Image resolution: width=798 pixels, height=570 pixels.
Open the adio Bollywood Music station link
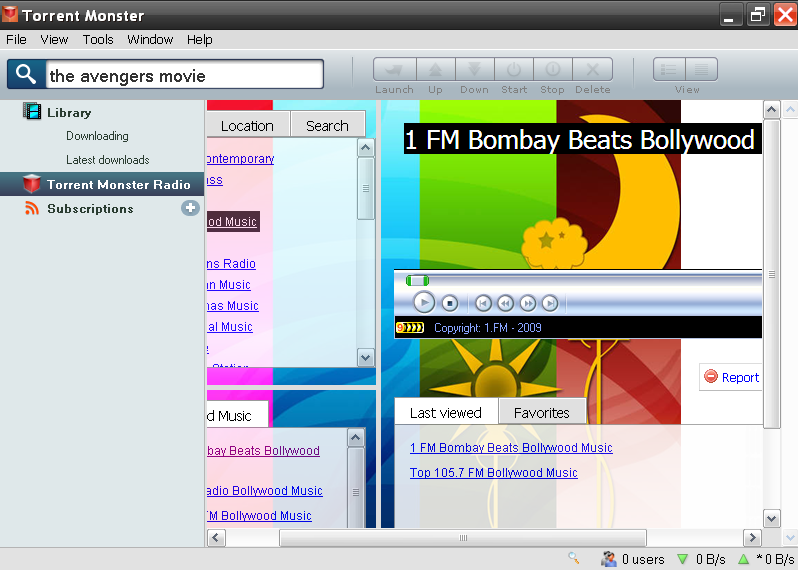[x=265, y=491]
